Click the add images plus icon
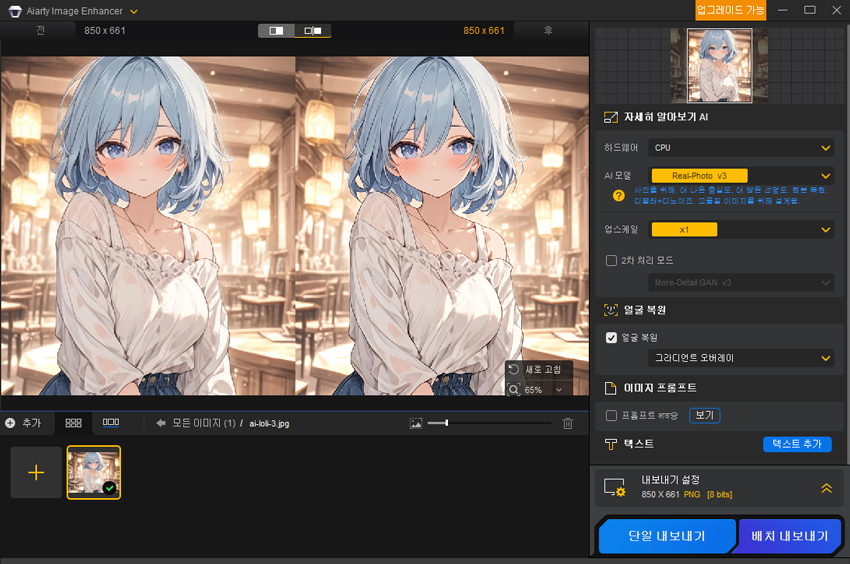Viewport: 850px width, 564px height. pos(10,423)
